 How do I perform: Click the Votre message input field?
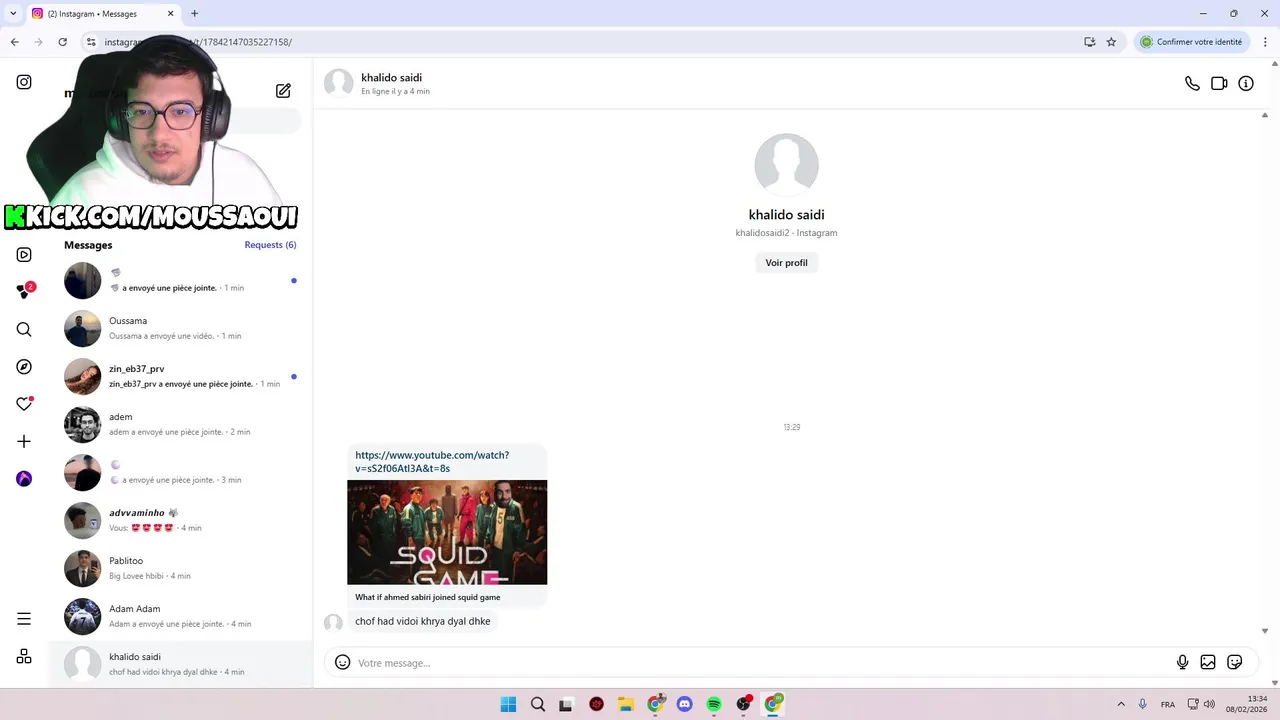coord(760,663)
